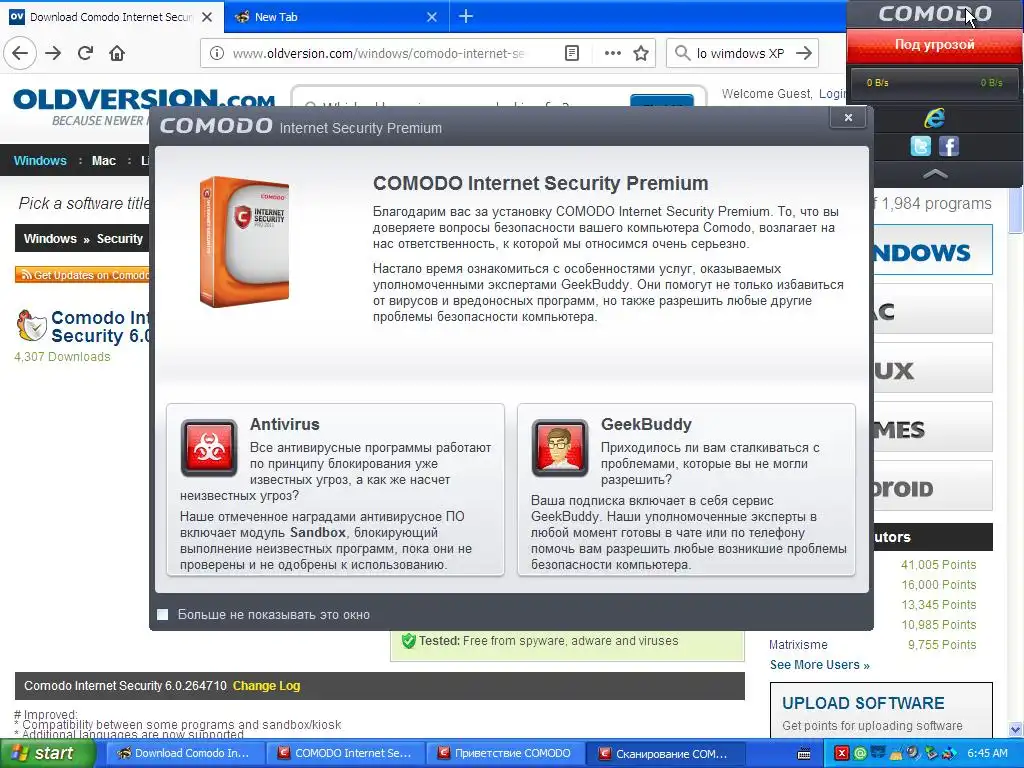Click the '9,755 Points' entry

[942, 645]
